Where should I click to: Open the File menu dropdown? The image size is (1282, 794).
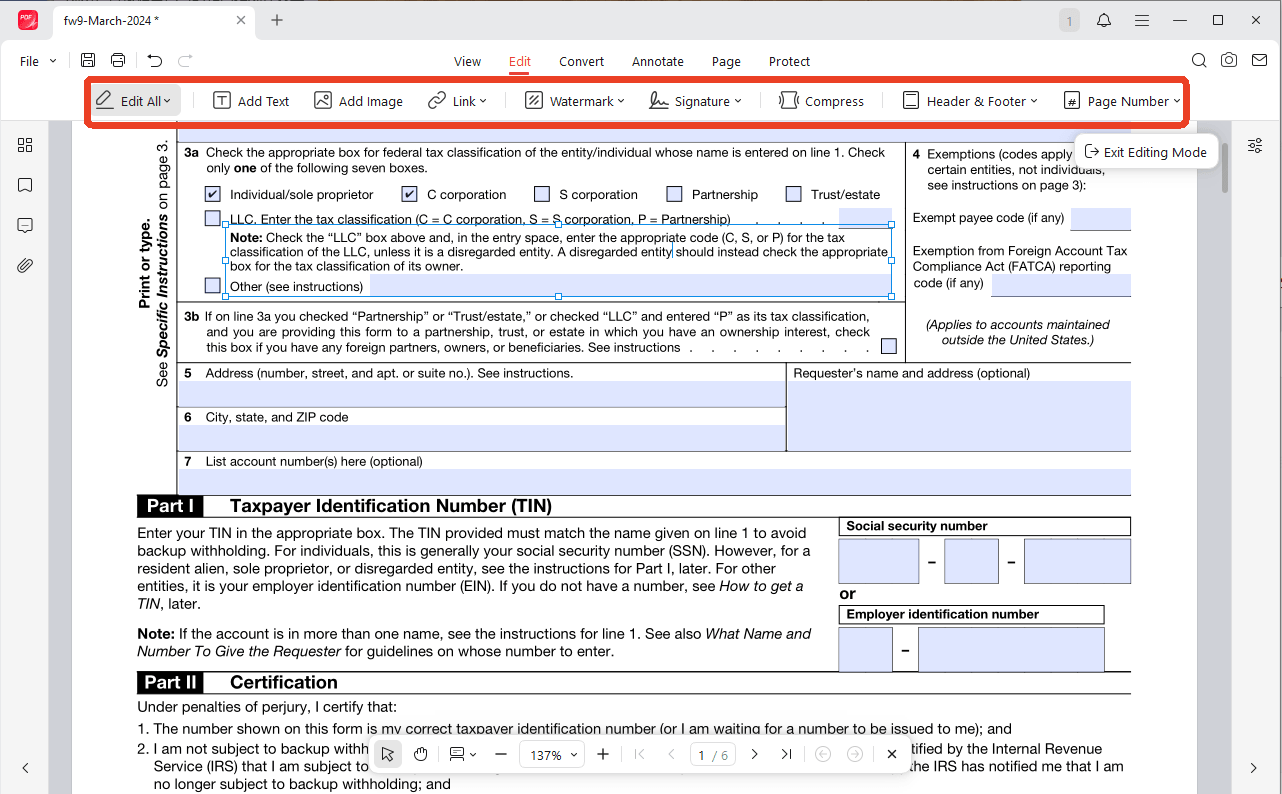[39, 61]
